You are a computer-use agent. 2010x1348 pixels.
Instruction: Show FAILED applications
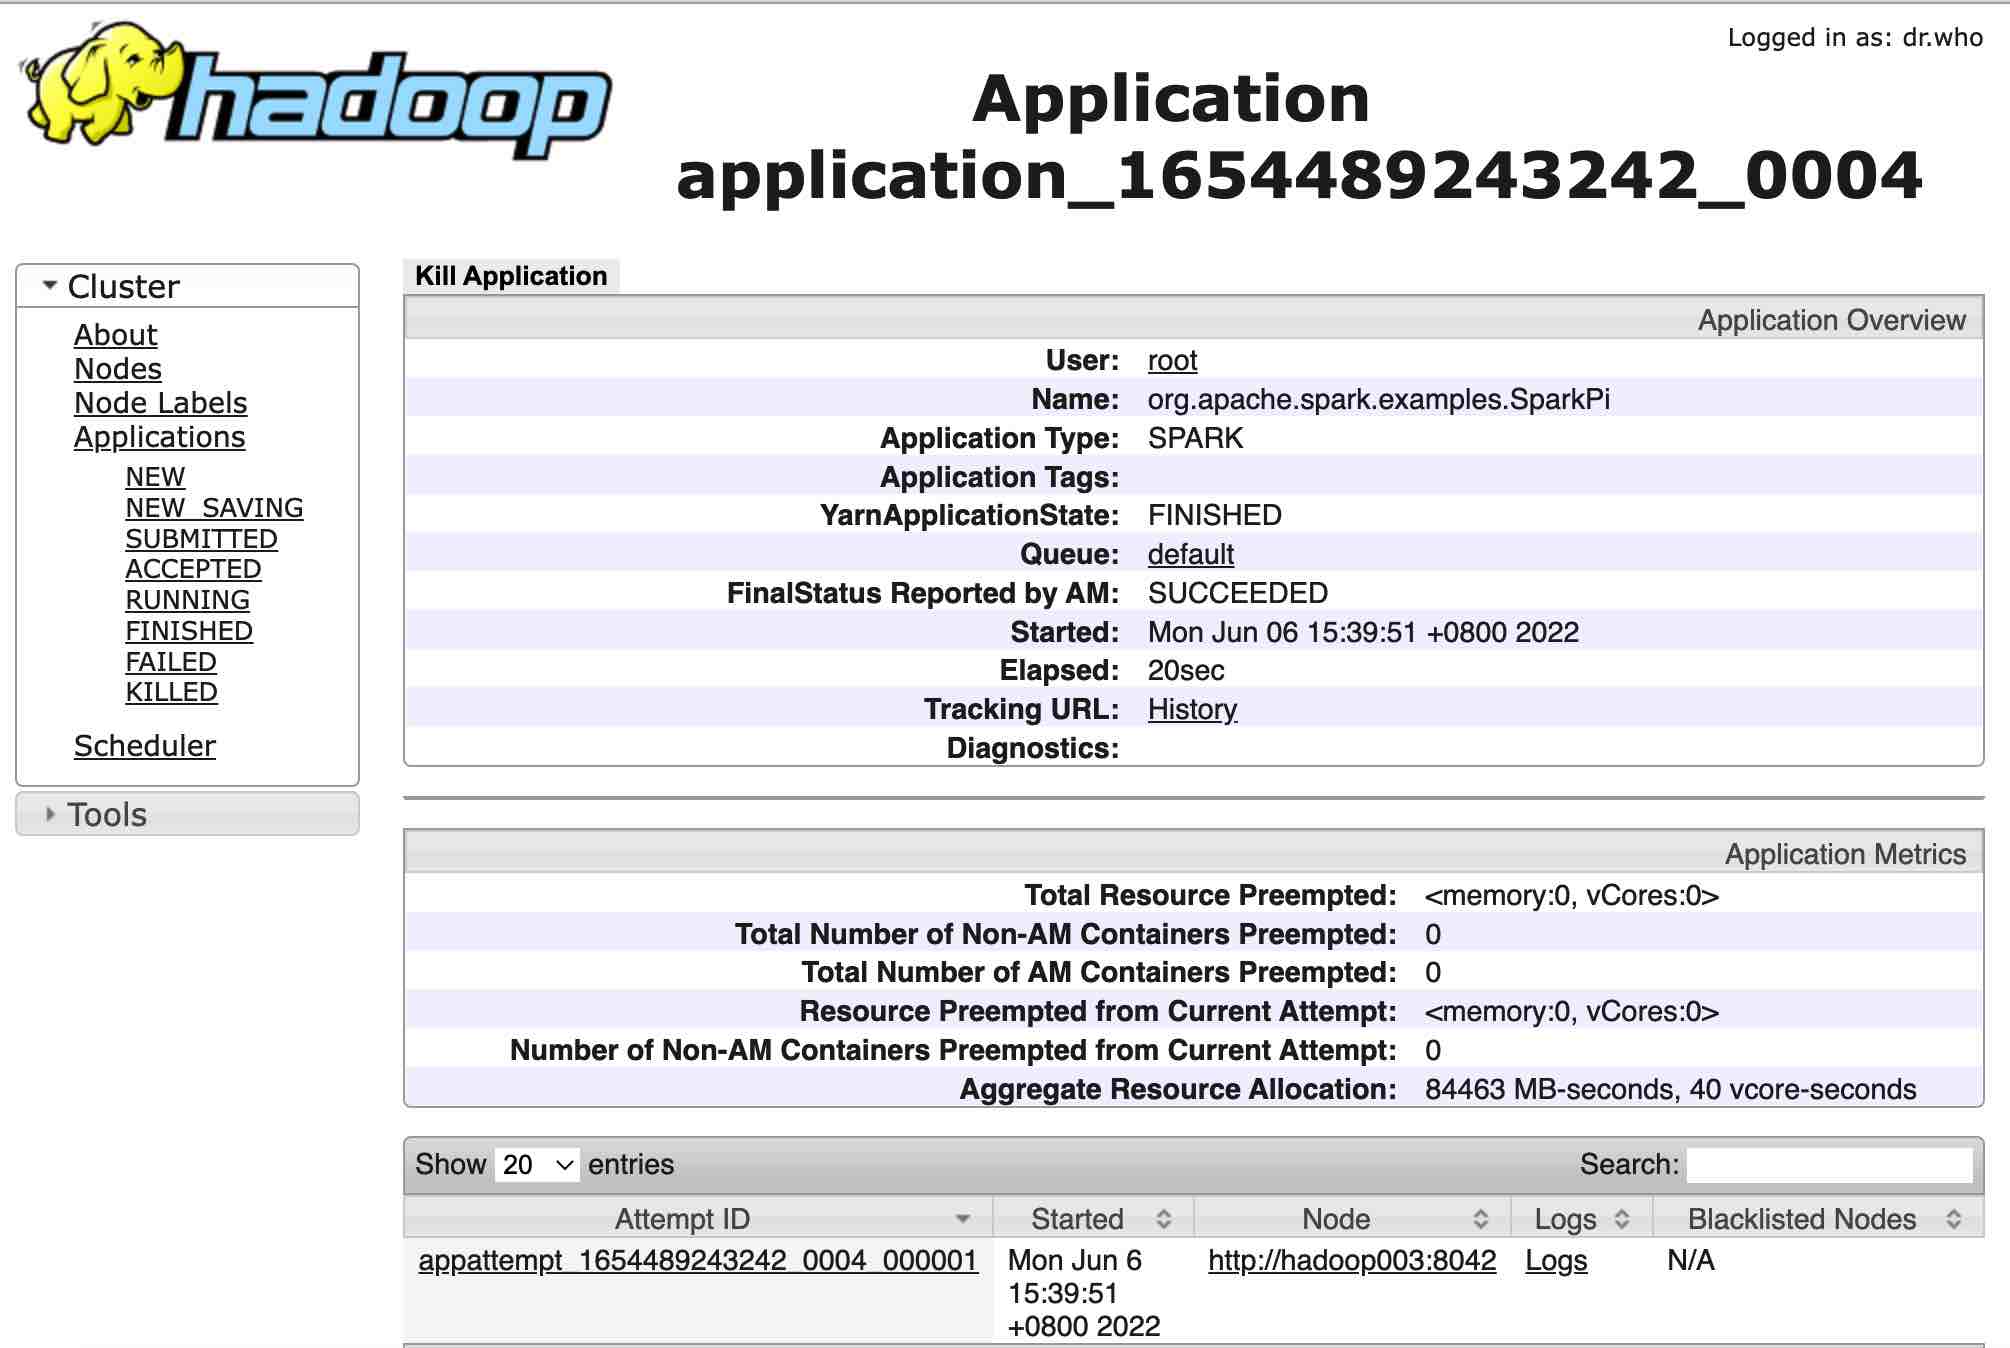[x=171, y=662]
